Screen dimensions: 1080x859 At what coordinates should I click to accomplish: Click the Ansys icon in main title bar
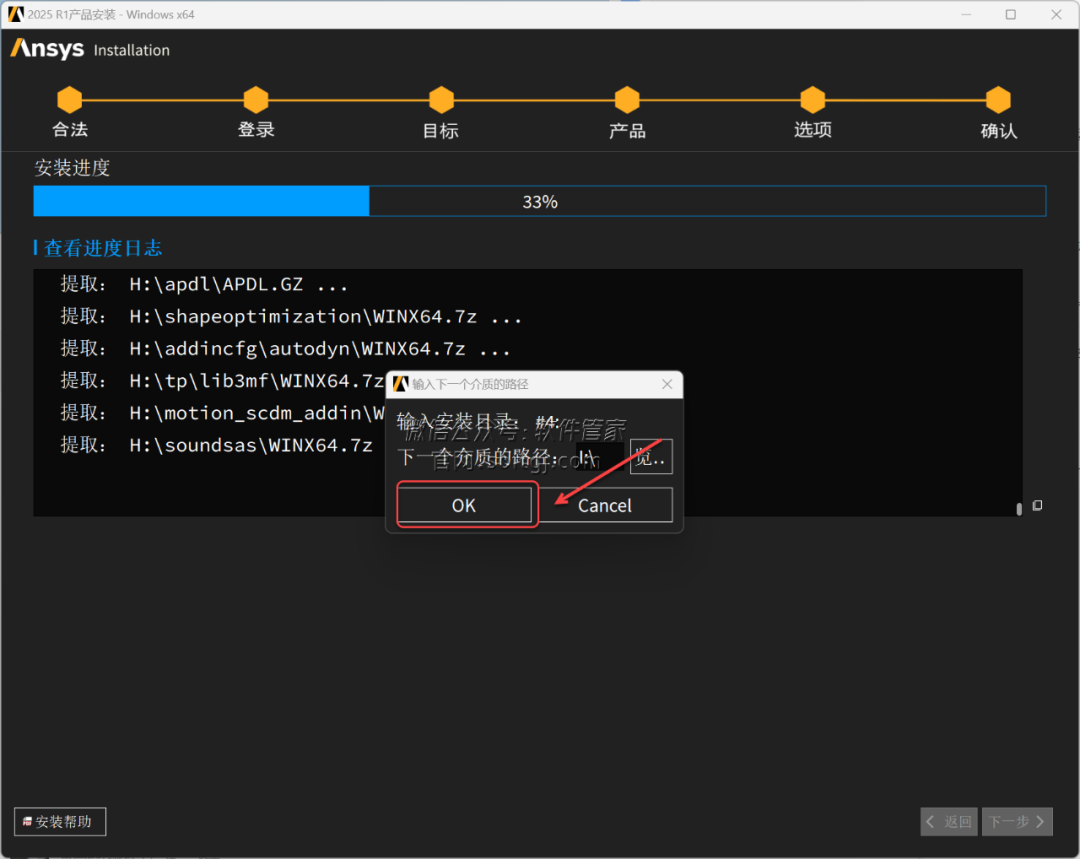pos(15,14)
